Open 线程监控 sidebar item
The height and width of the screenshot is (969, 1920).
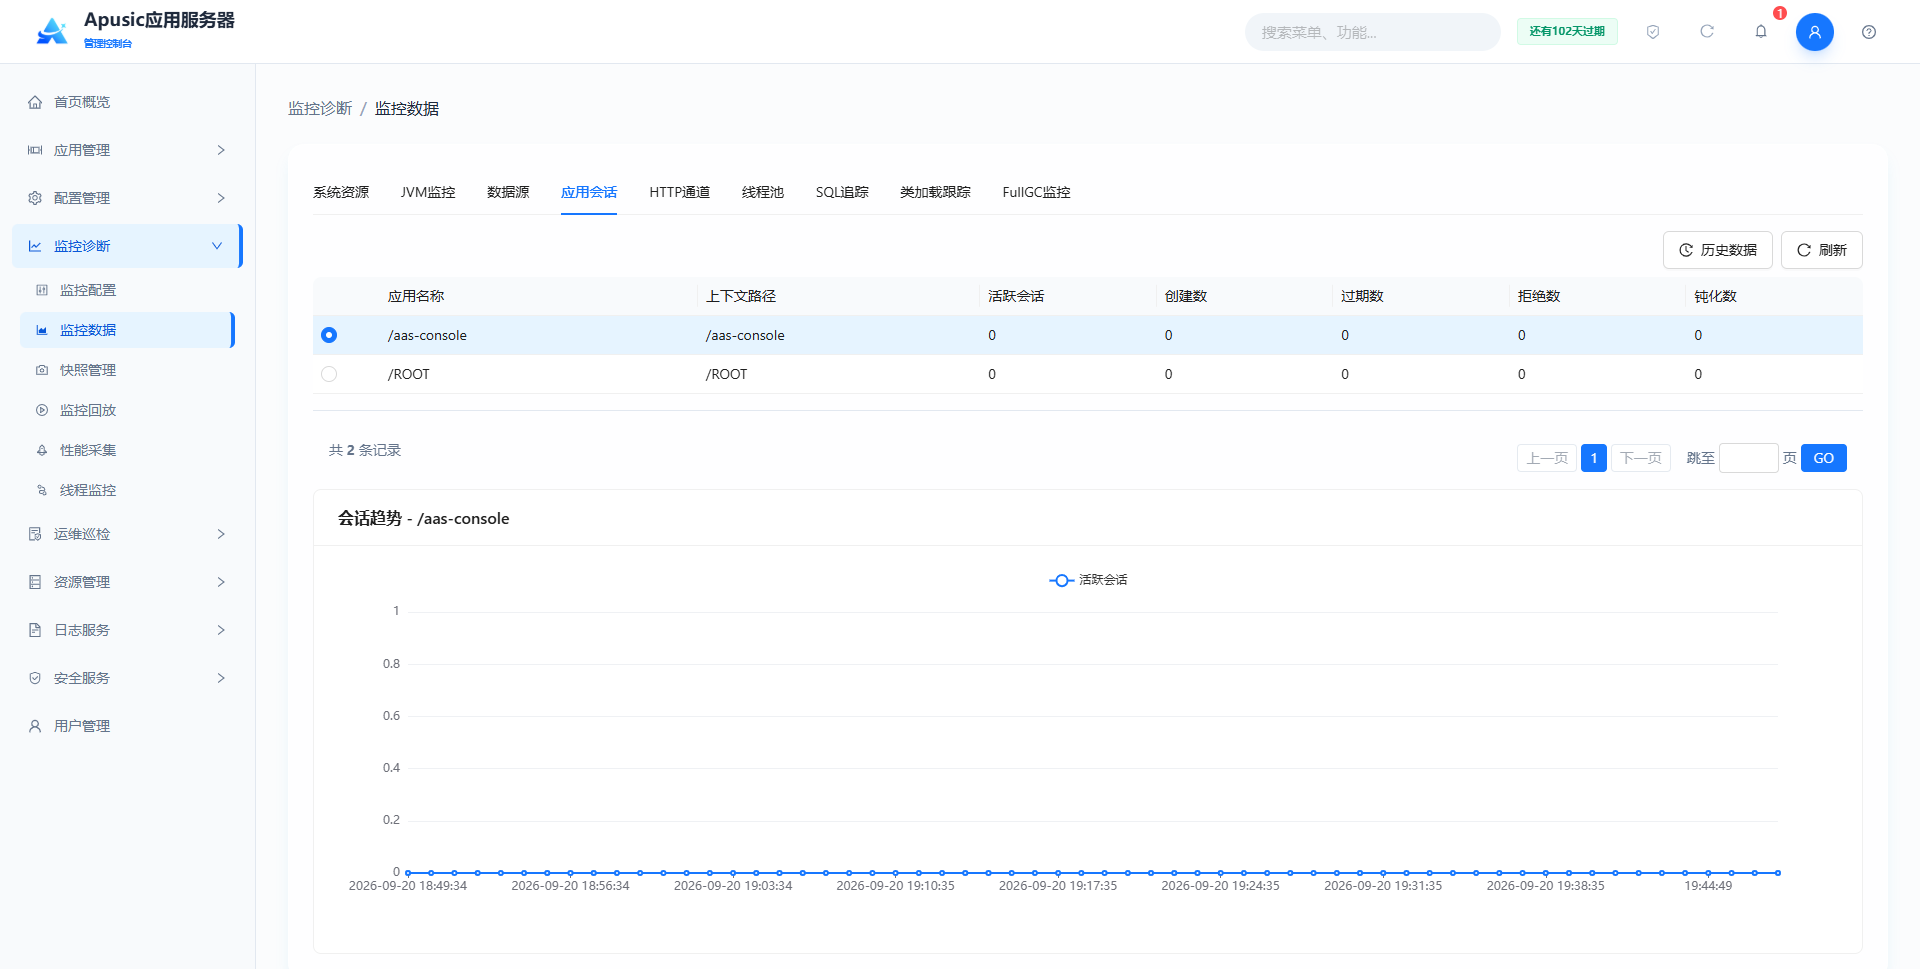pyautogui.click(x=128, y=490)
